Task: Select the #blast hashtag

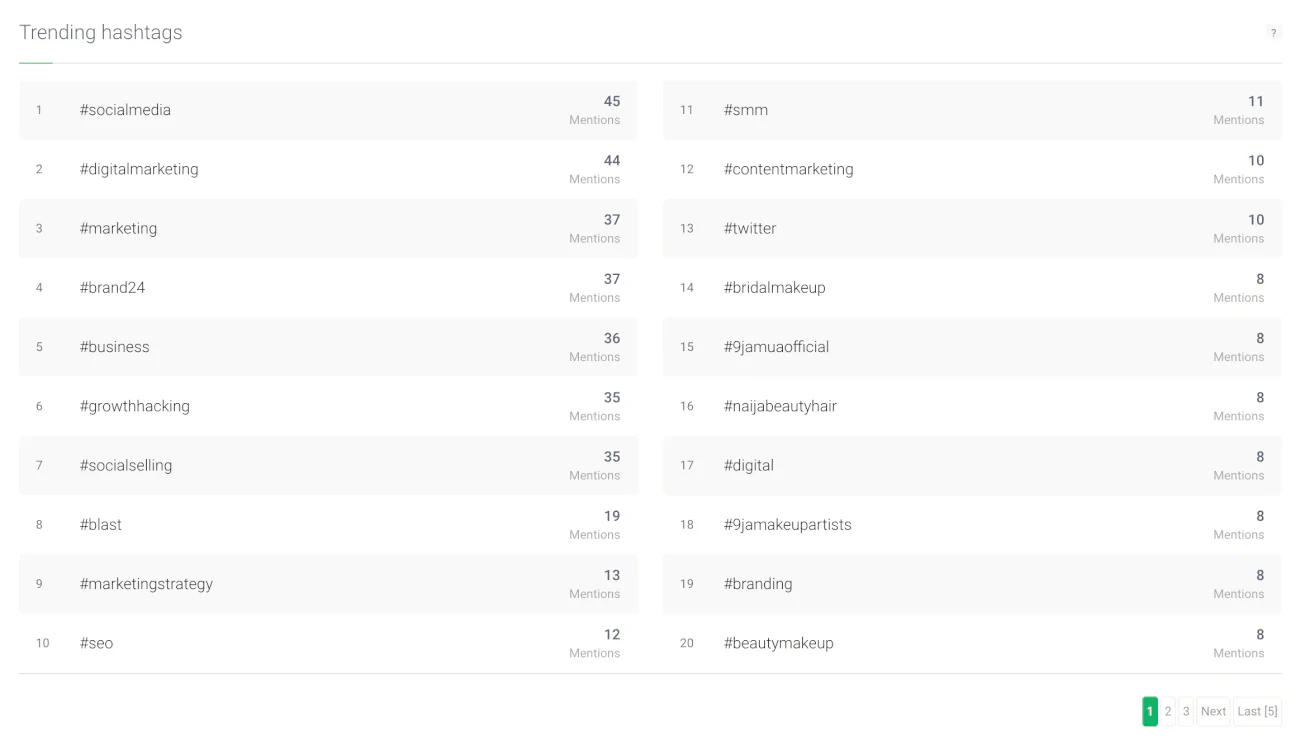Action: pyautogui.click(x=101, y=525)
